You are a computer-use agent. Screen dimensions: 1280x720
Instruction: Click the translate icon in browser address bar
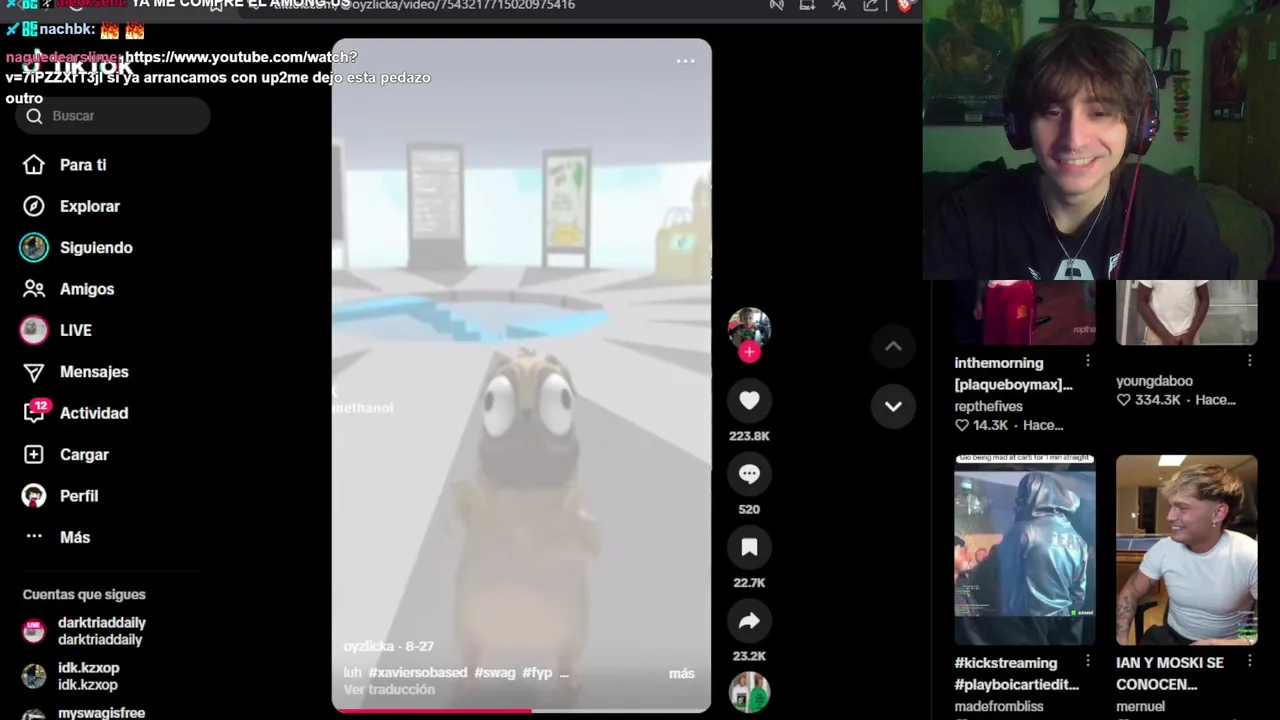tap(839, 5)
